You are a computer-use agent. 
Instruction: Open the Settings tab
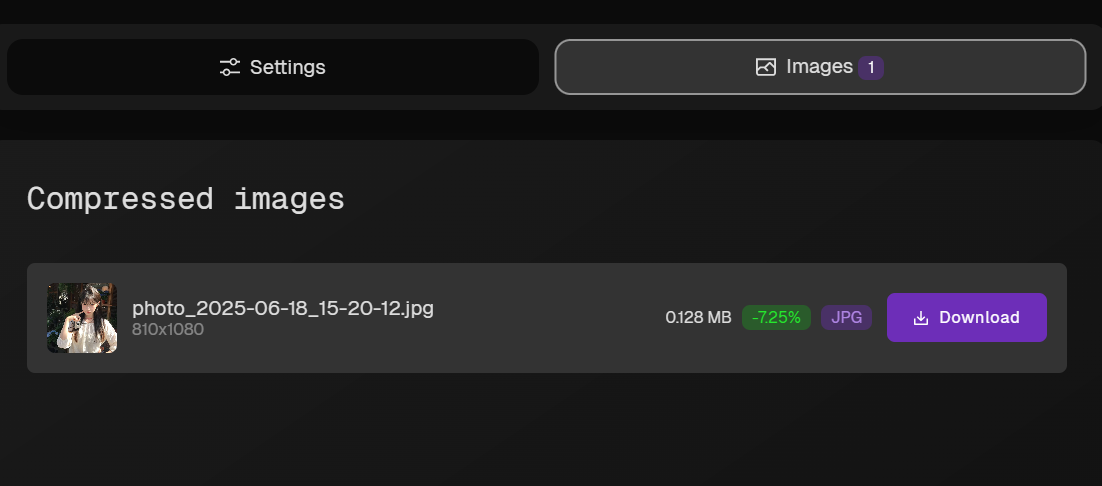tap(273, 67)
